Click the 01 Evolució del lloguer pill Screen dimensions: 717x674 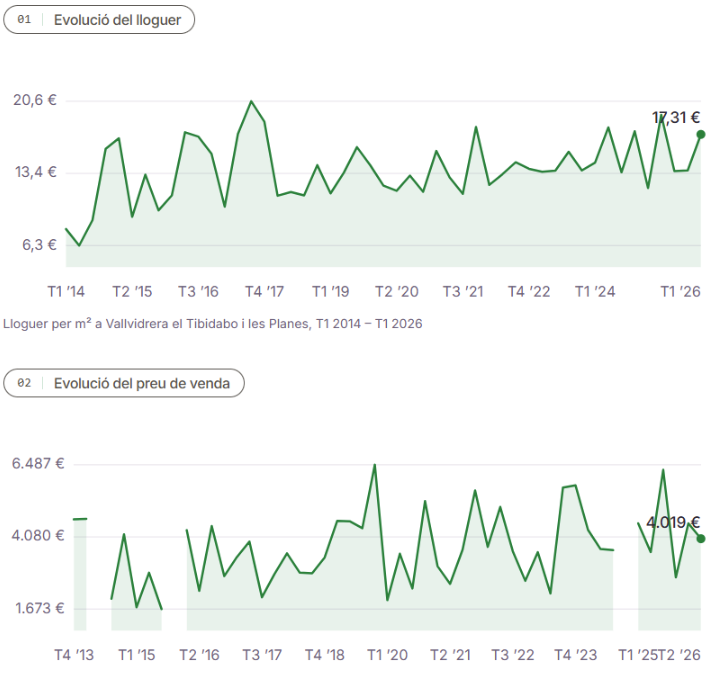click(99, 20)
